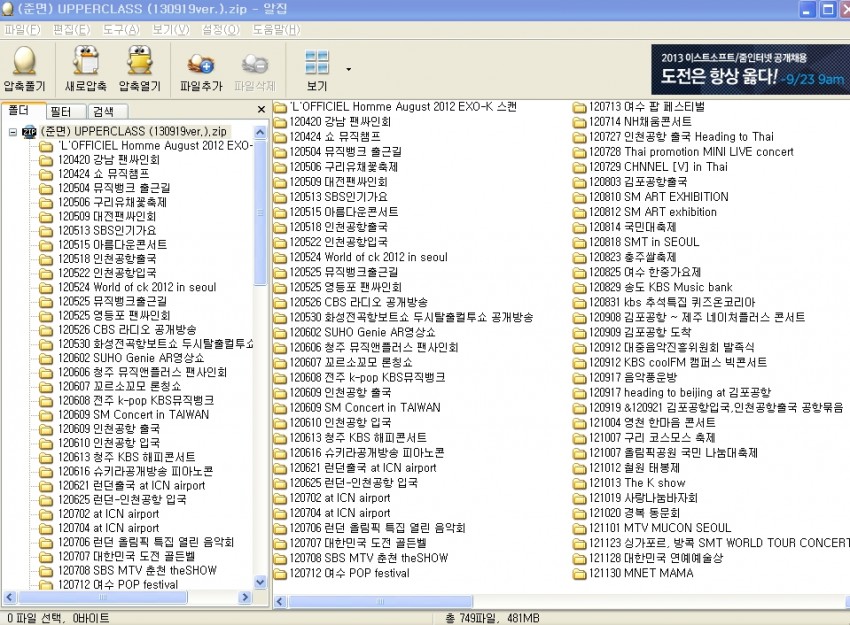
Task: Open the 보기(V) menu
Action: coord(171,29)
